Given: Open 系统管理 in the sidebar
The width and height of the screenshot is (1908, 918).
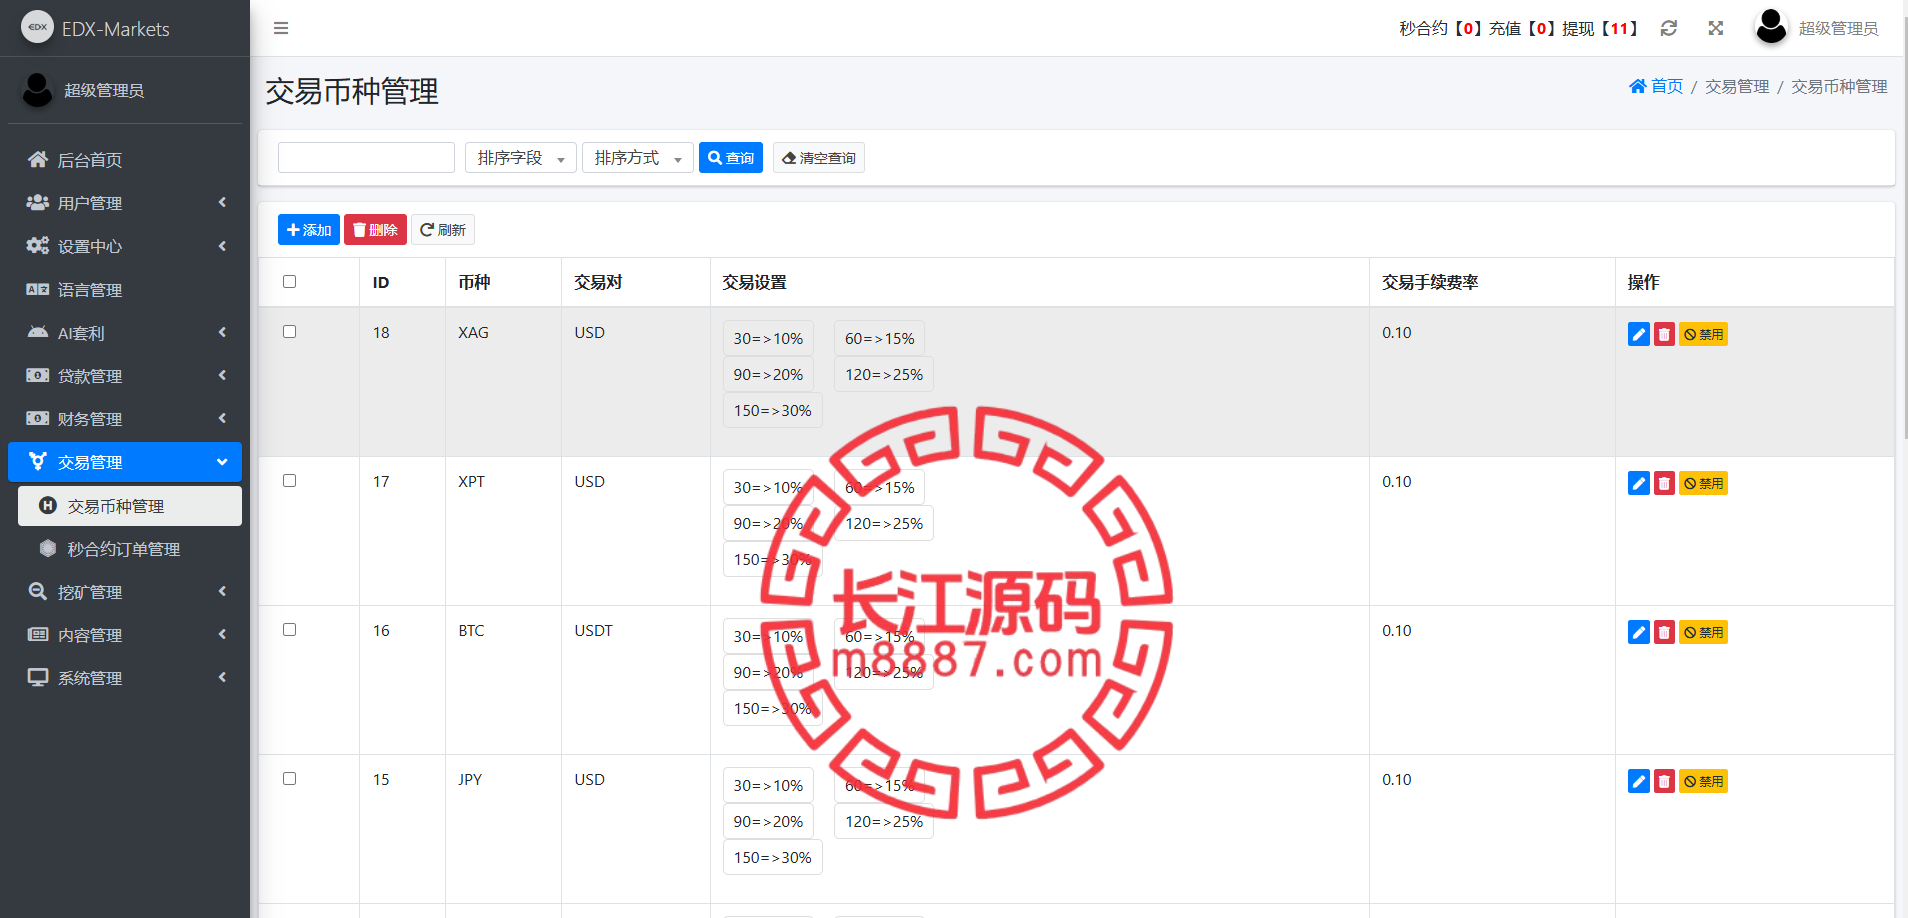Looking at the screenshot, I should 125,677.
